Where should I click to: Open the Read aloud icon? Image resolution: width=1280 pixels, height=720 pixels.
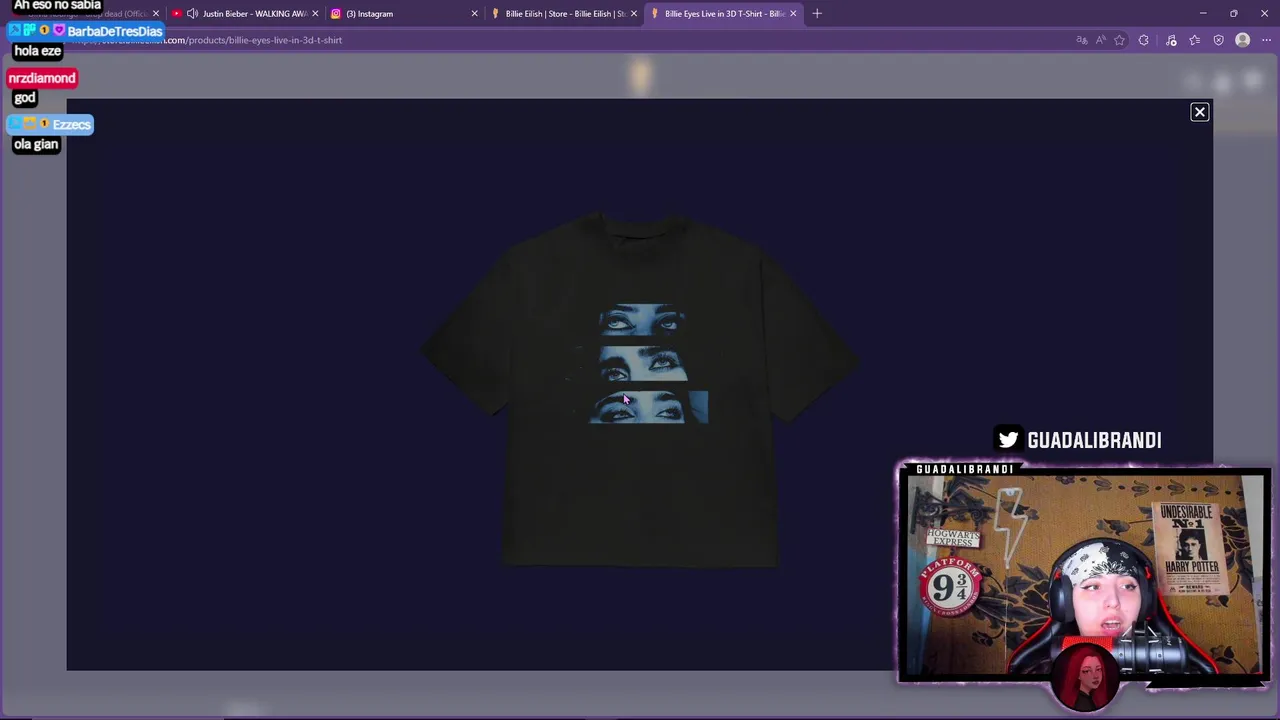click(x=1101, y=40)
